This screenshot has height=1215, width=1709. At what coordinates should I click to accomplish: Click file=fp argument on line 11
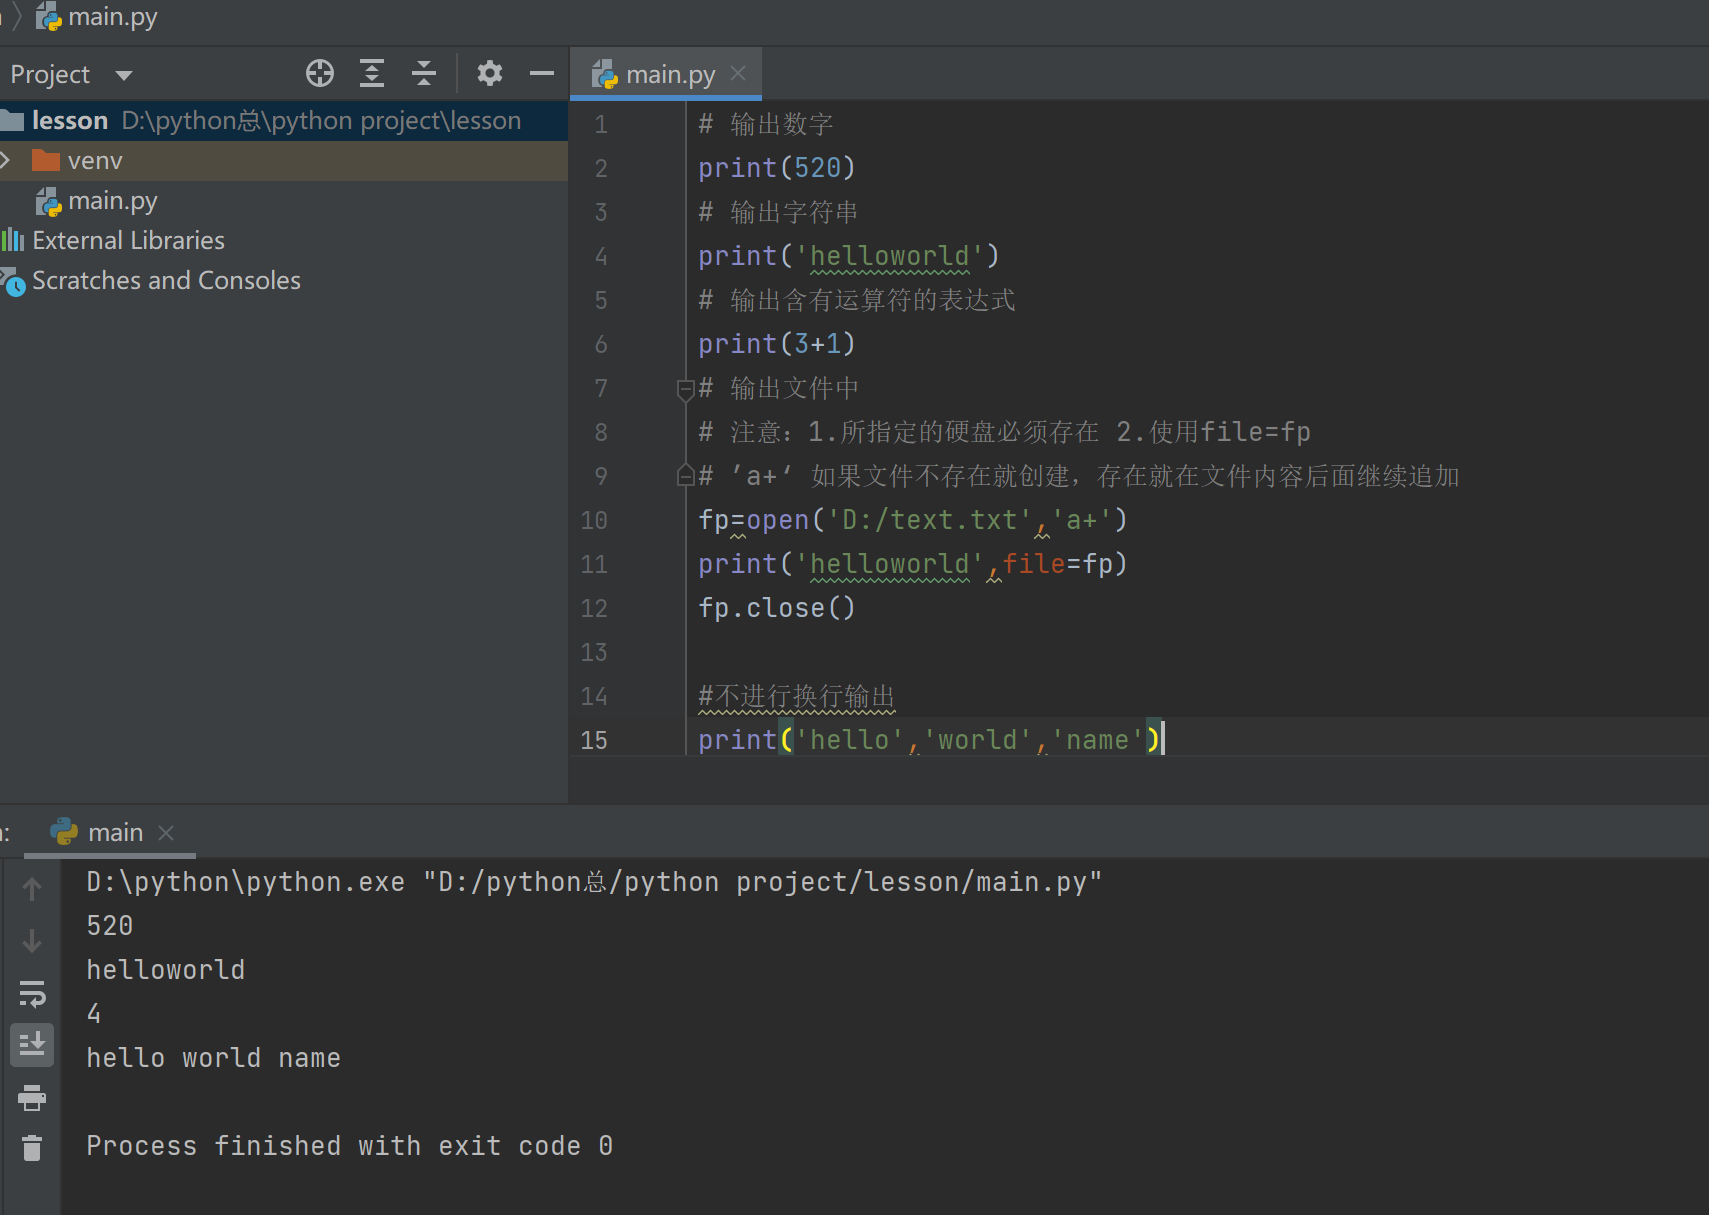click(1057, 564)
